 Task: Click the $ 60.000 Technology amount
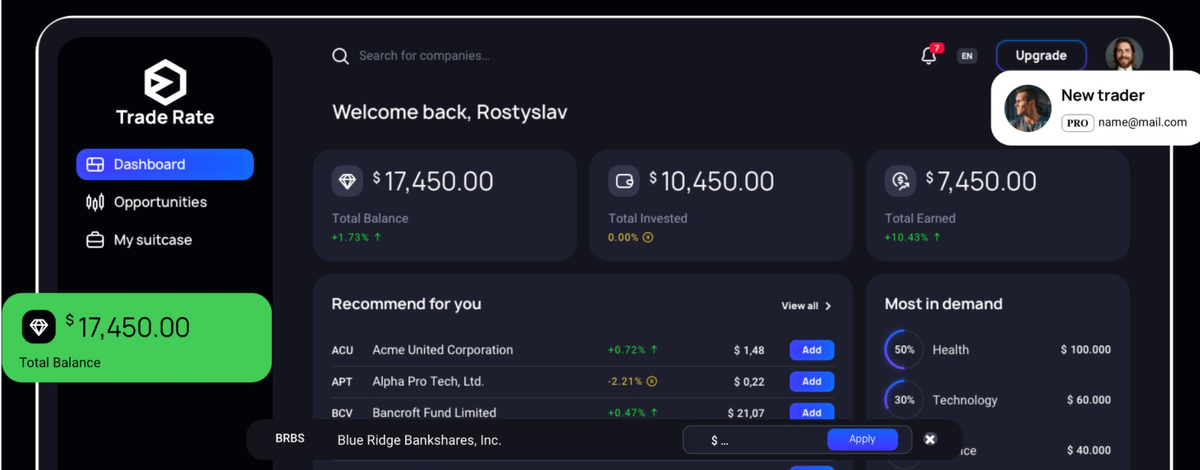click(1089, 400)
